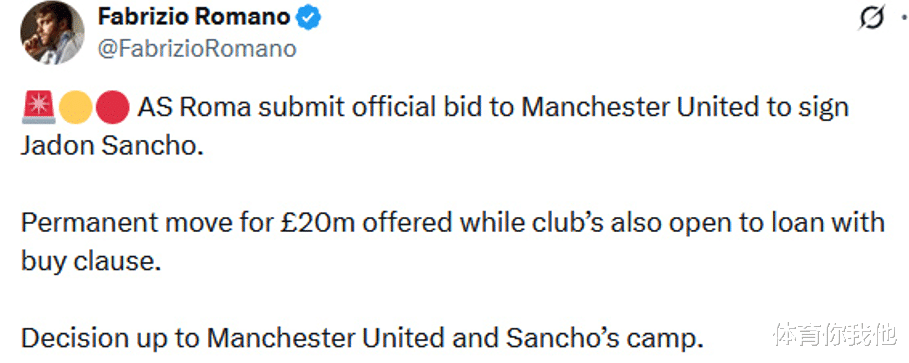Click the name 'Jadon Sancho.' in tweet

click(112, 146)
